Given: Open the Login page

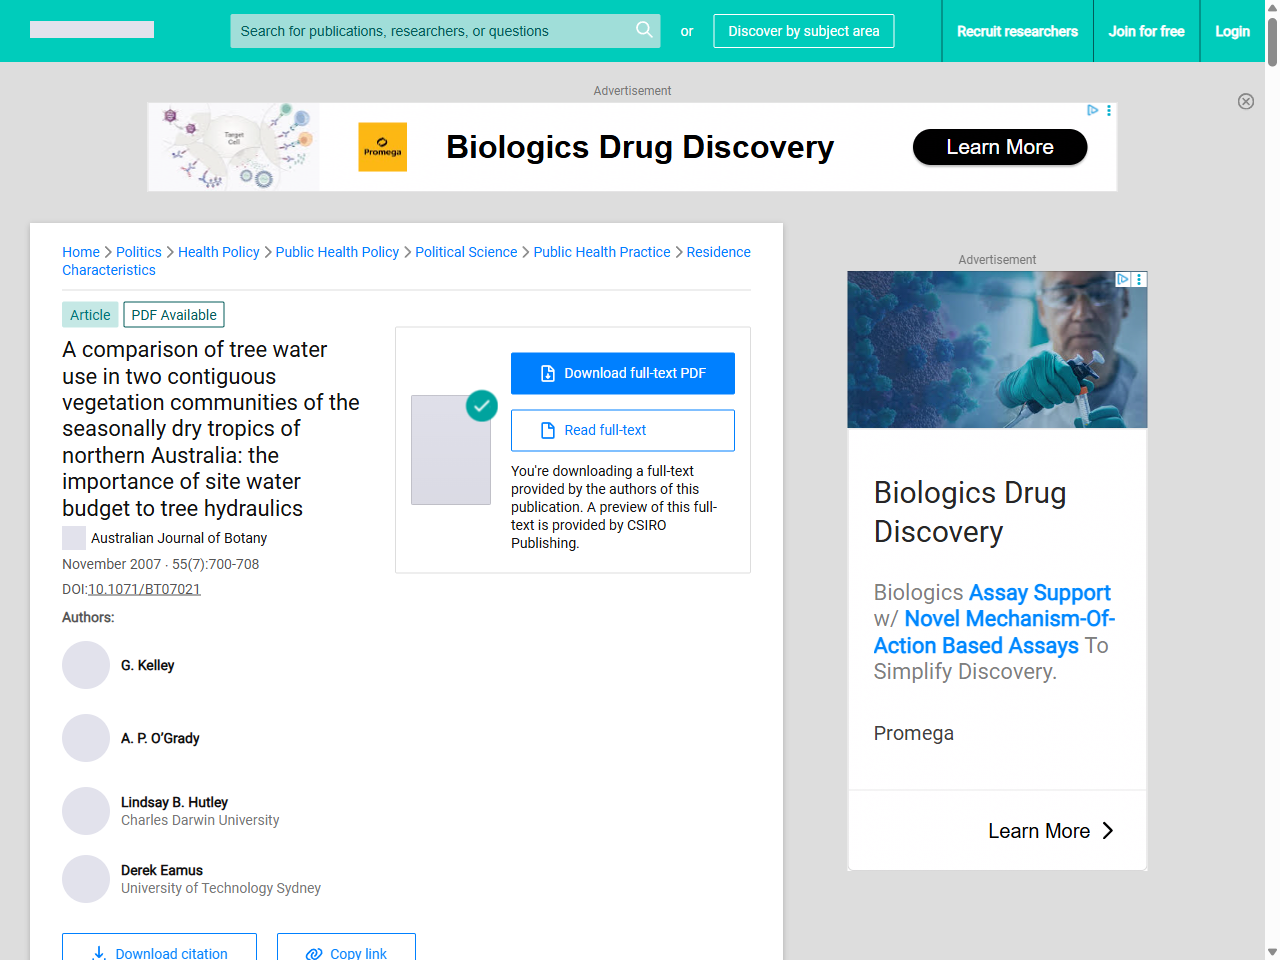Looking at the screenshot, I should point(1232,31).
